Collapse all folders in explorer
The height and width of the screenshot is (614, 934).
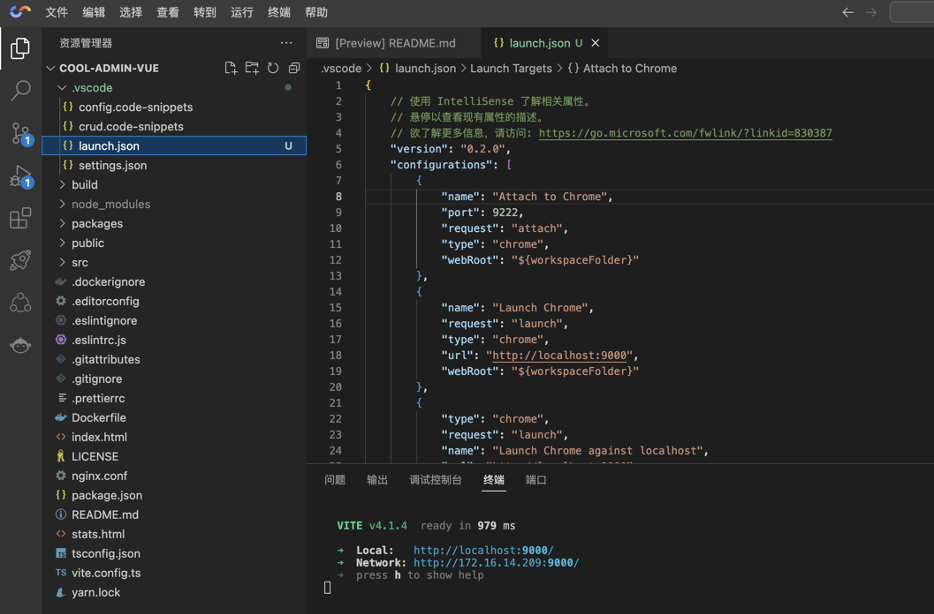click(294, 68)
